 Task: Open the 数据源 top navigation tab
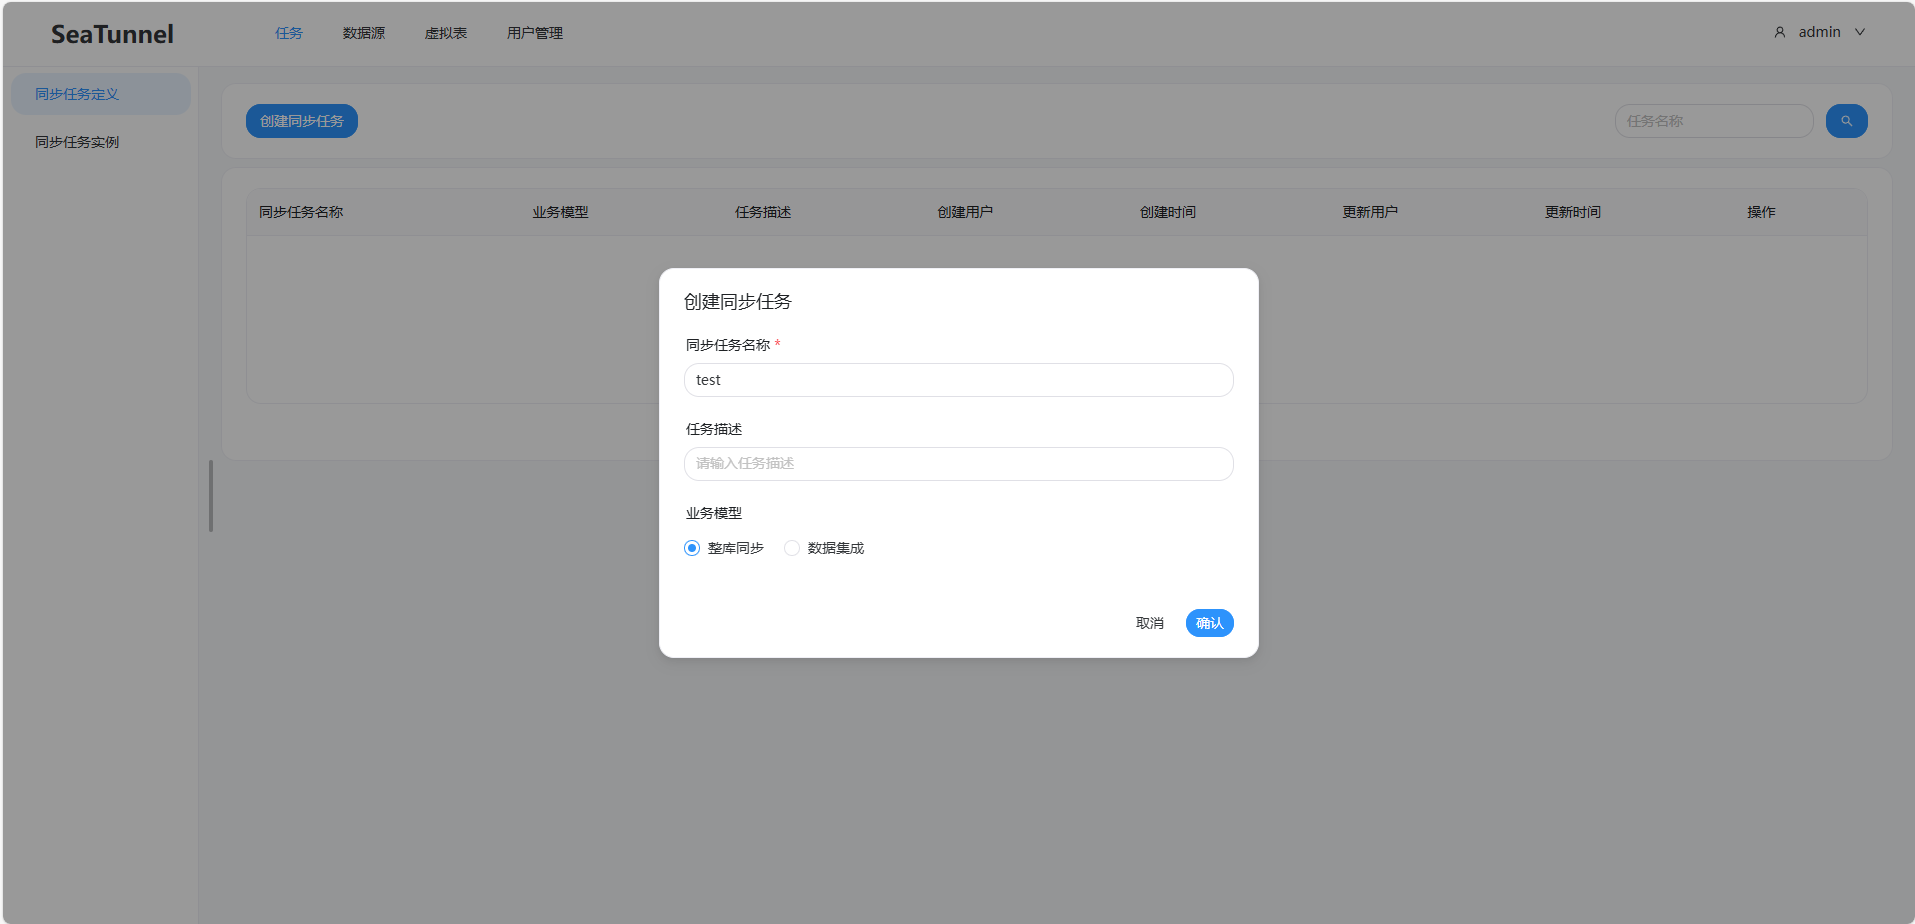coord(364,33)
